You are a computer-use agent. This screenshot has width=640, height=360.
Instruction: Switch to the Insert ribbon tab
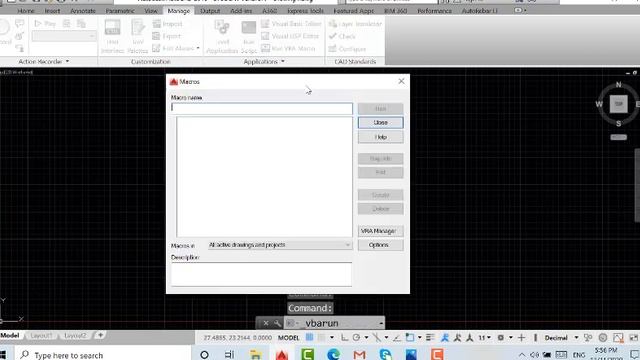coord(52,11)
